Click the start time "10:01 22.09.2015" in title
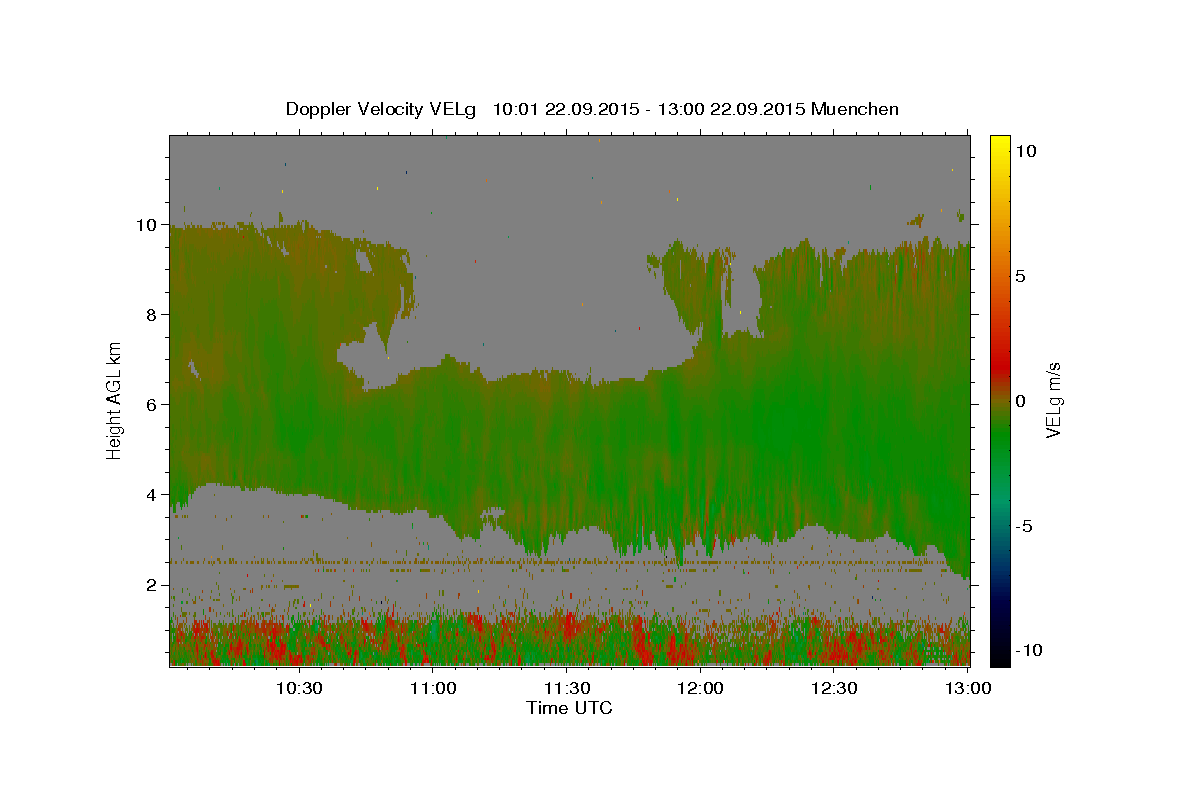This screenshot has width=1200, height=800. (566, 109)
